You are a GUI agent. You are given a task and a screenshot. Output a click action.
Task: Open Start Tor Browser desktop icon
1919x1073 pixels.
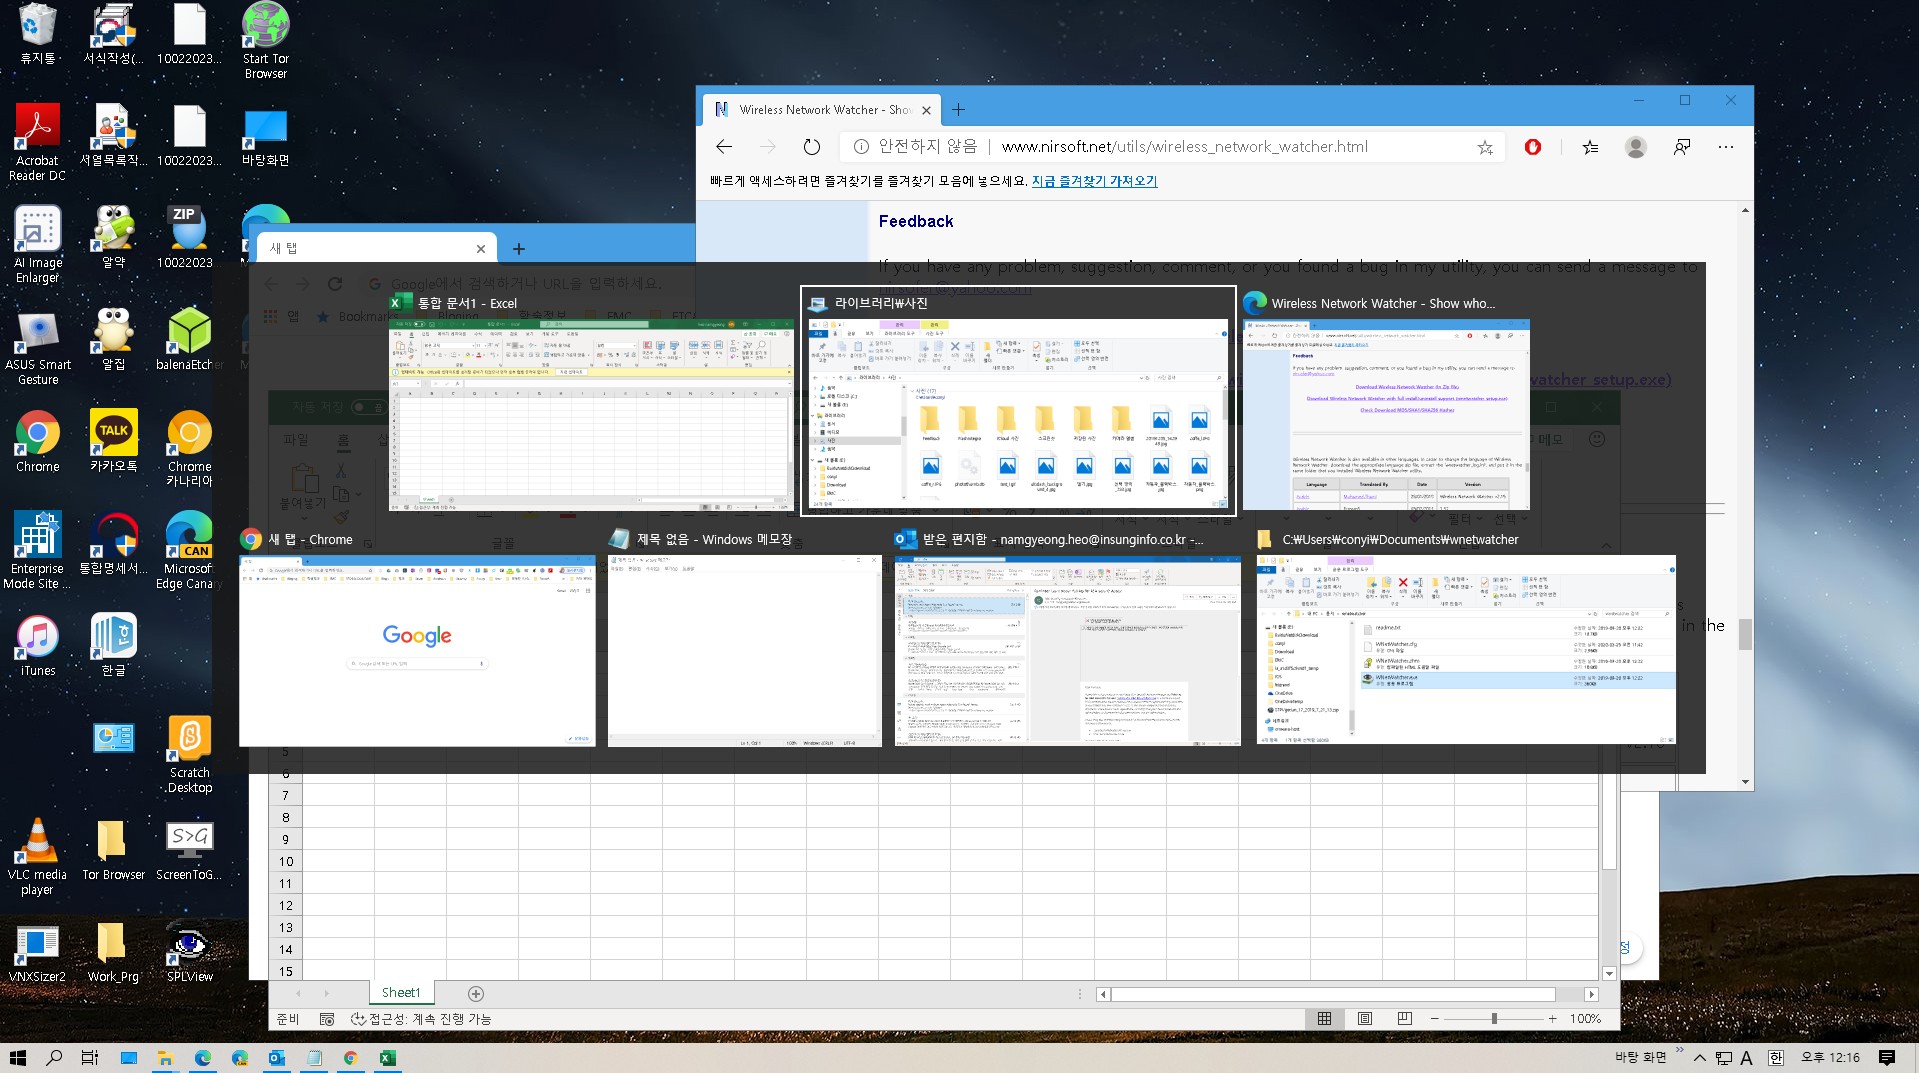[x=266, y=41]
